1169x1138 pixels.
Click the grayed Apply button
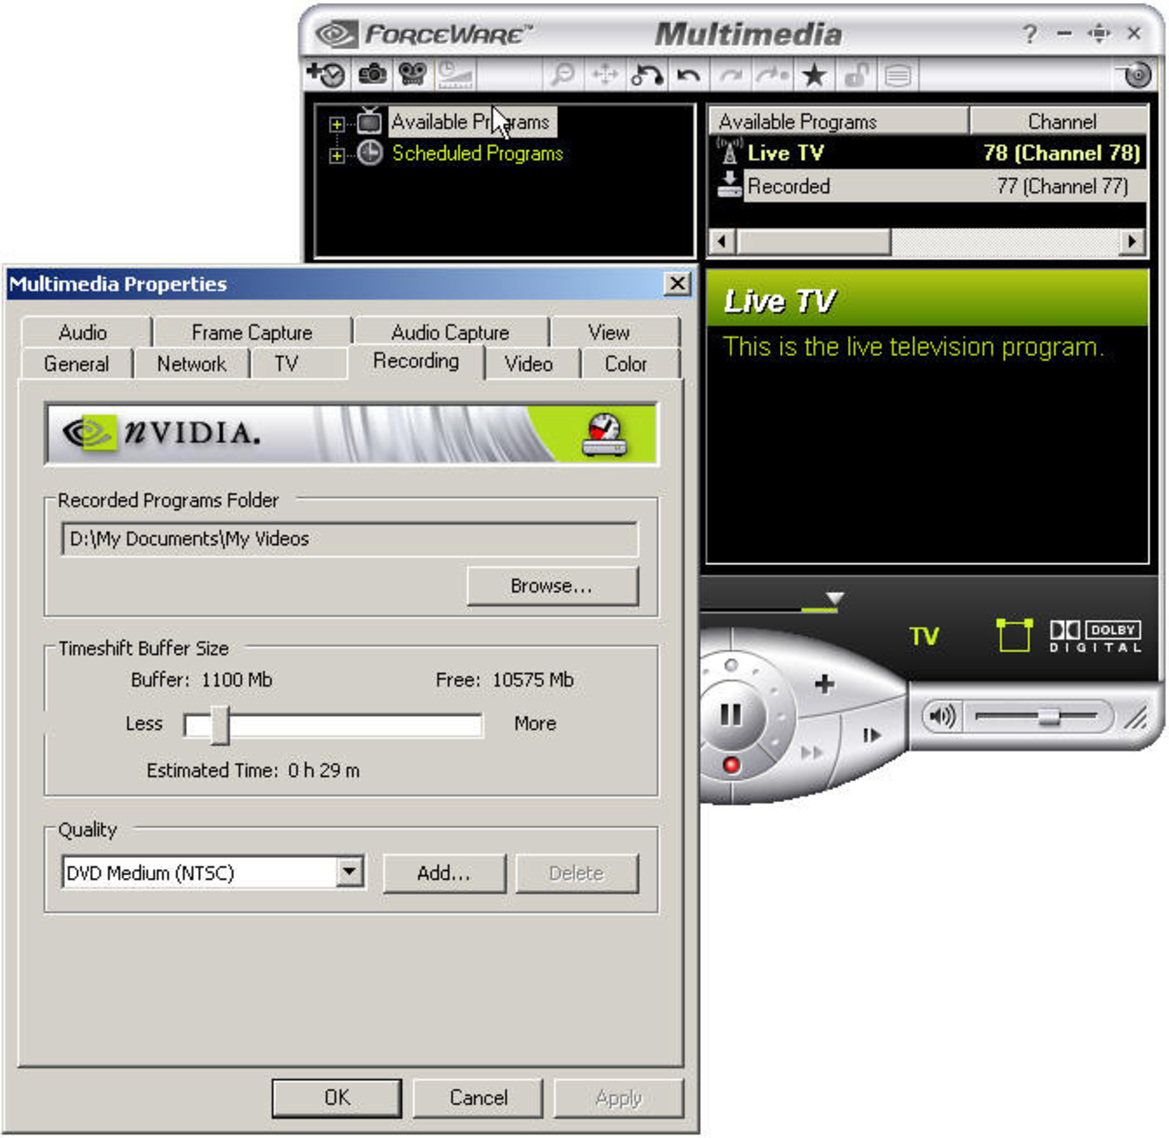pos(618,1097)
